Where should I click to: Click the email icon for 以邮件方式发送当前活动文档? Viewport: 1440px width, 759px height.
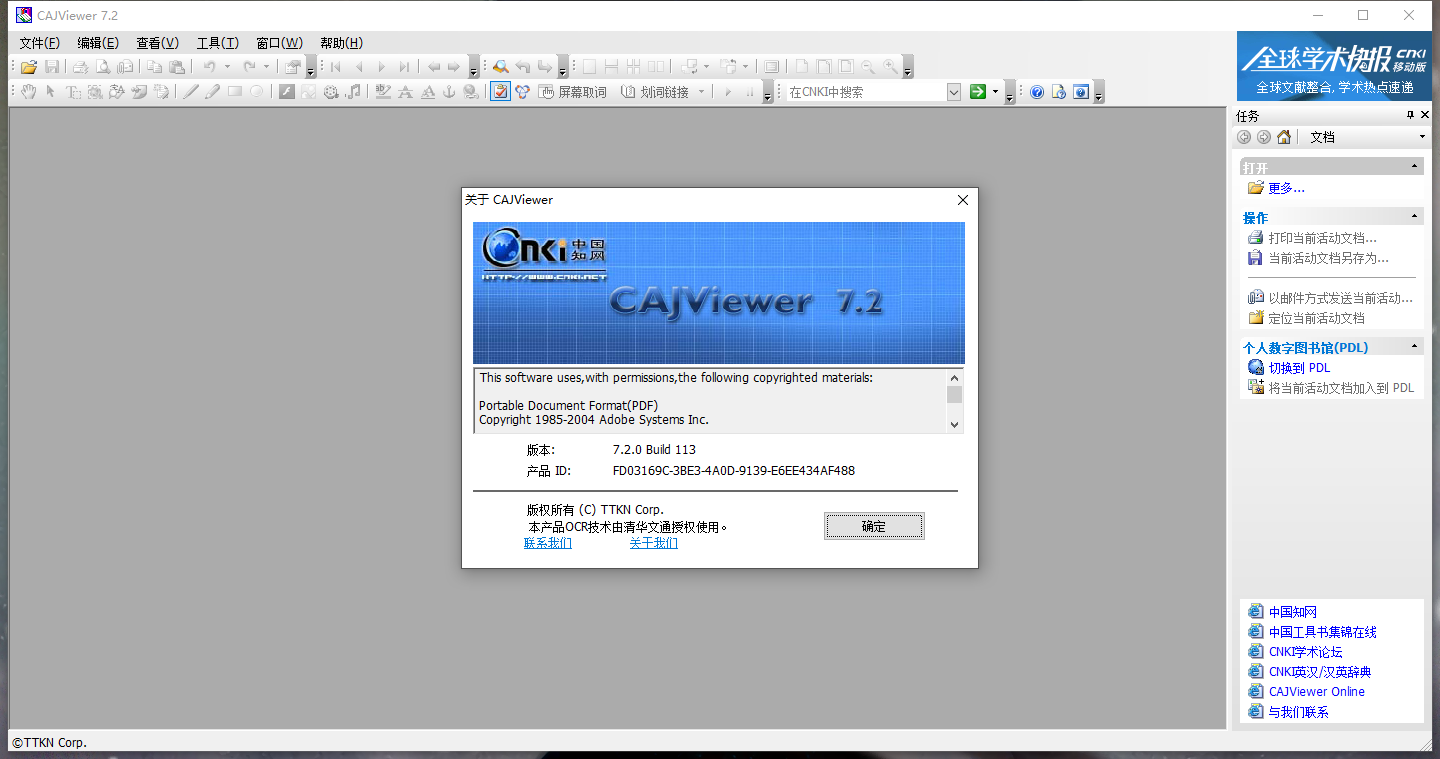tap(1255, 297)
